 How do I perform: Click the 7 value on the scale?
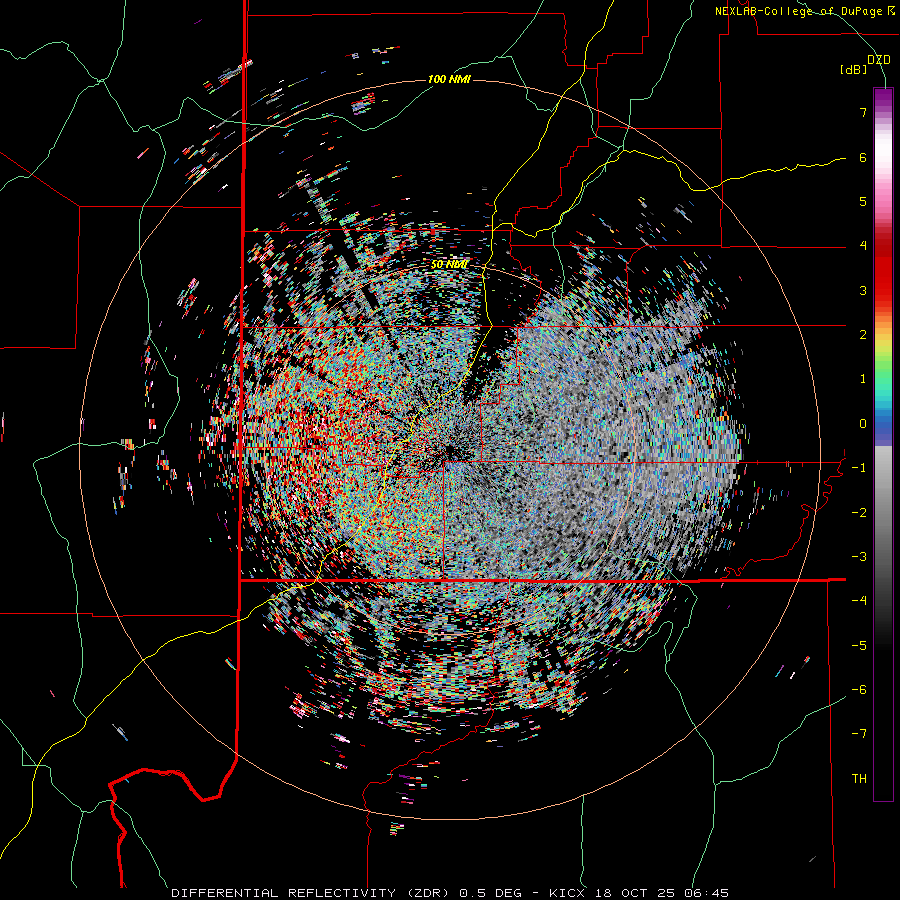(x=863, y=112)
